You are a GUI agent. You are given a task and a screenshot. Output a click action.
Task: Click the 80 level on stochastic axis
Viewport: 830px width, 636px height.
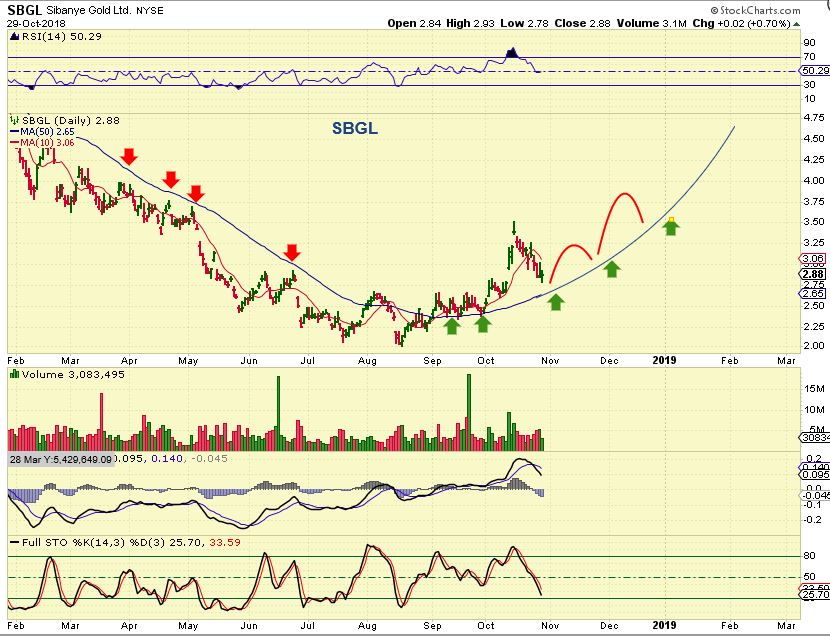coord(809,556)
